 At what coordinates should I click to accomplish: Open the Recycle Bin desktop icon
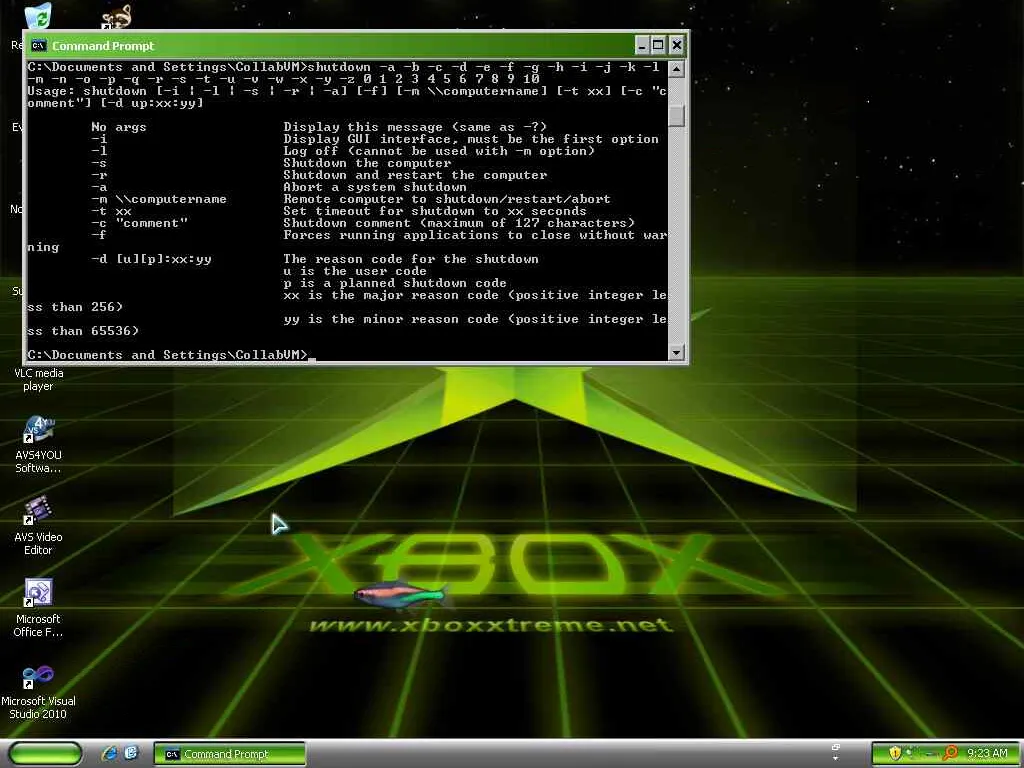point(38,16)
